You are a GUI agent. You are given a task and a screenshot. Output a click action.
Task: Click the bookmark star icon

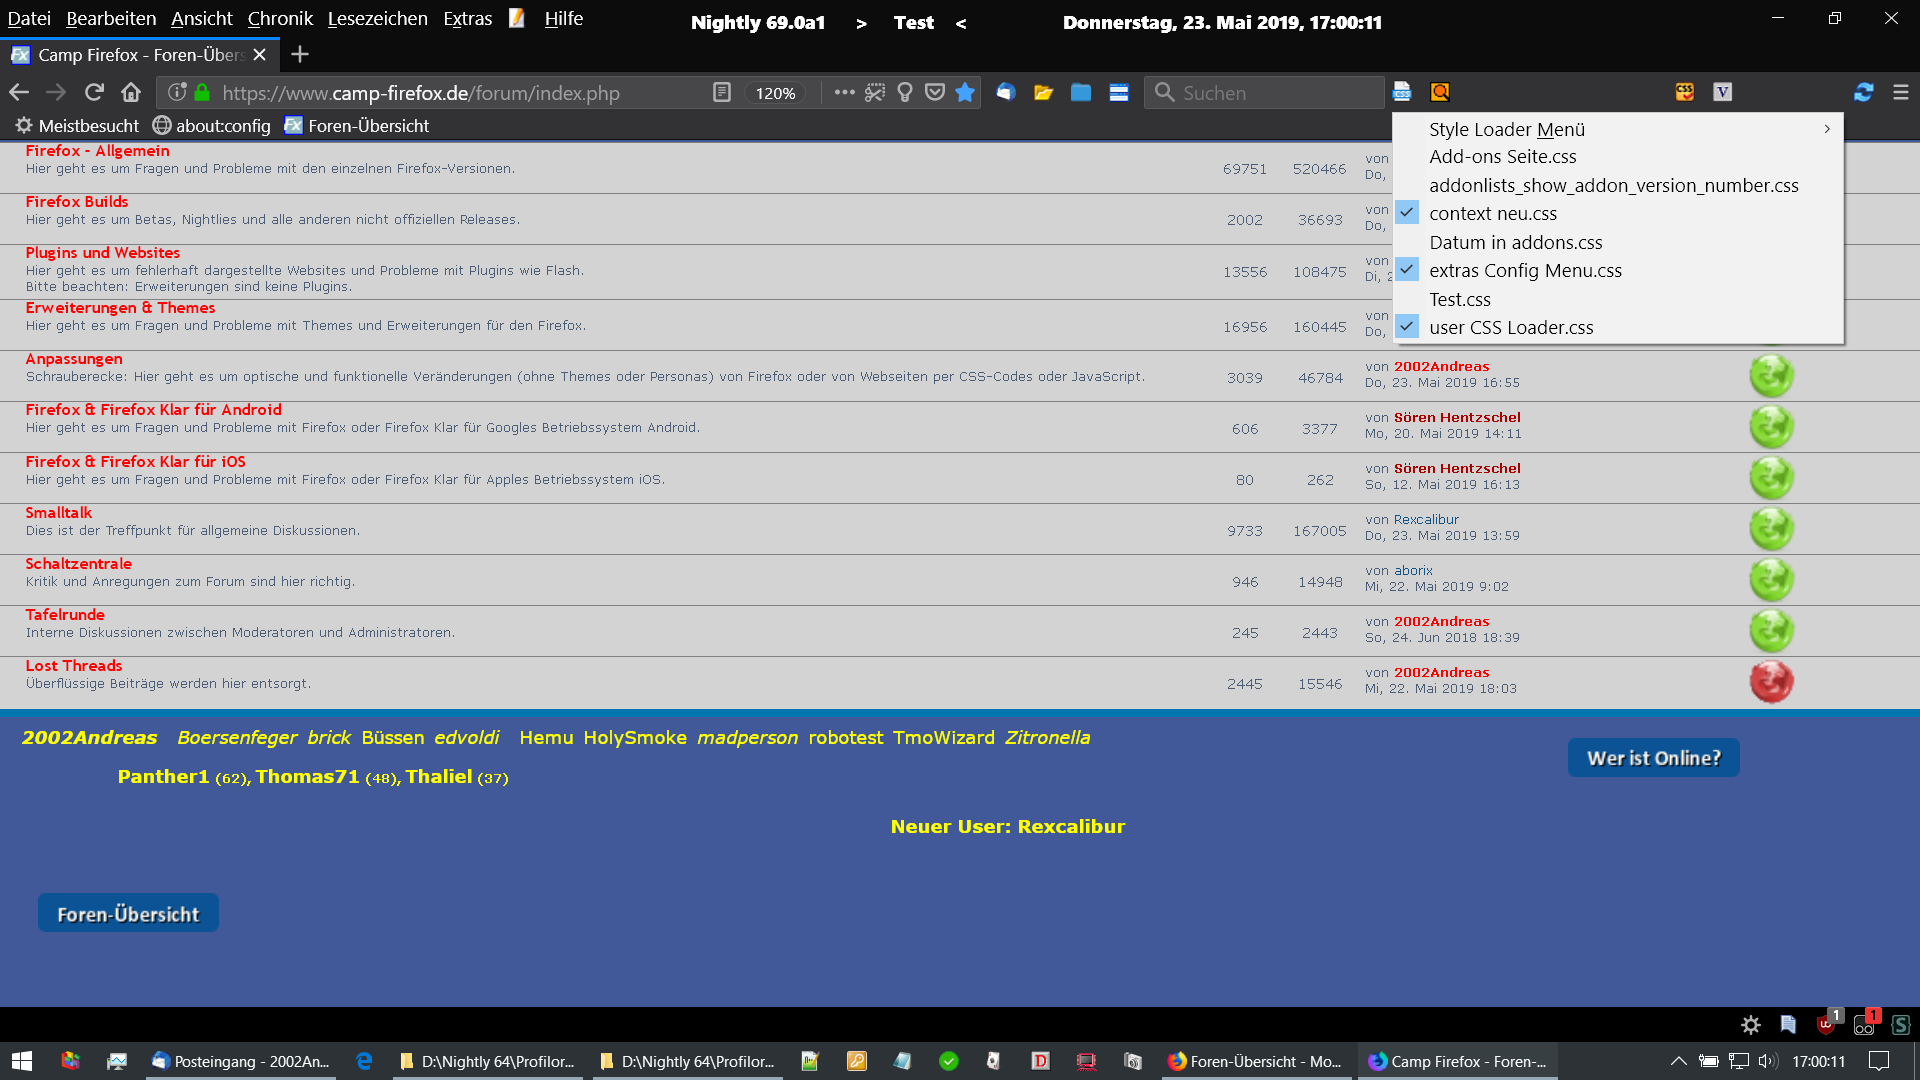pyautogui.click(x=964, y=92)
